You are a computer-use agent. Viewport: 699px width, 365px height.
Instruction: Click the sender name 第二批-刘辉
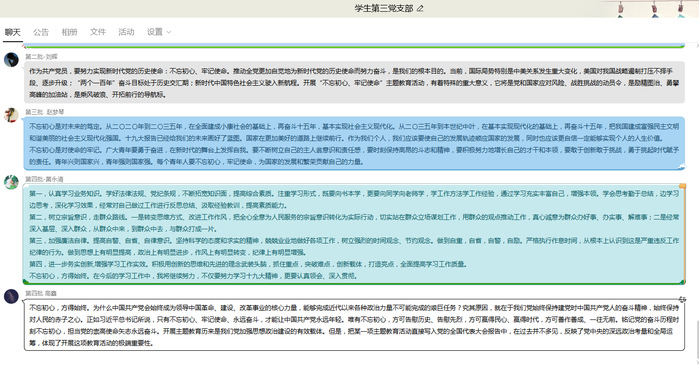tap(41, 57)
